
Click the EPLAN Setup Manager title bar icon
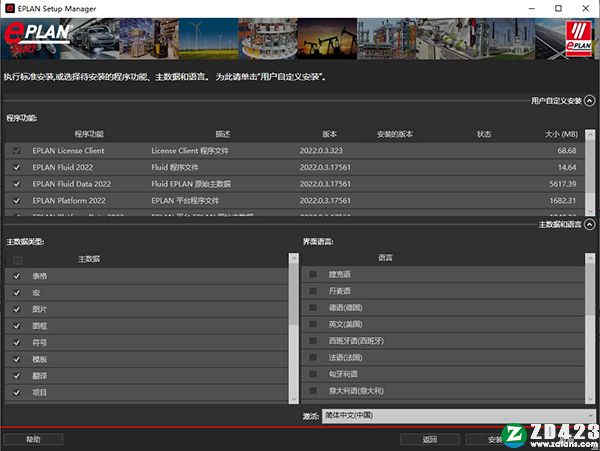tap(10, 8)
